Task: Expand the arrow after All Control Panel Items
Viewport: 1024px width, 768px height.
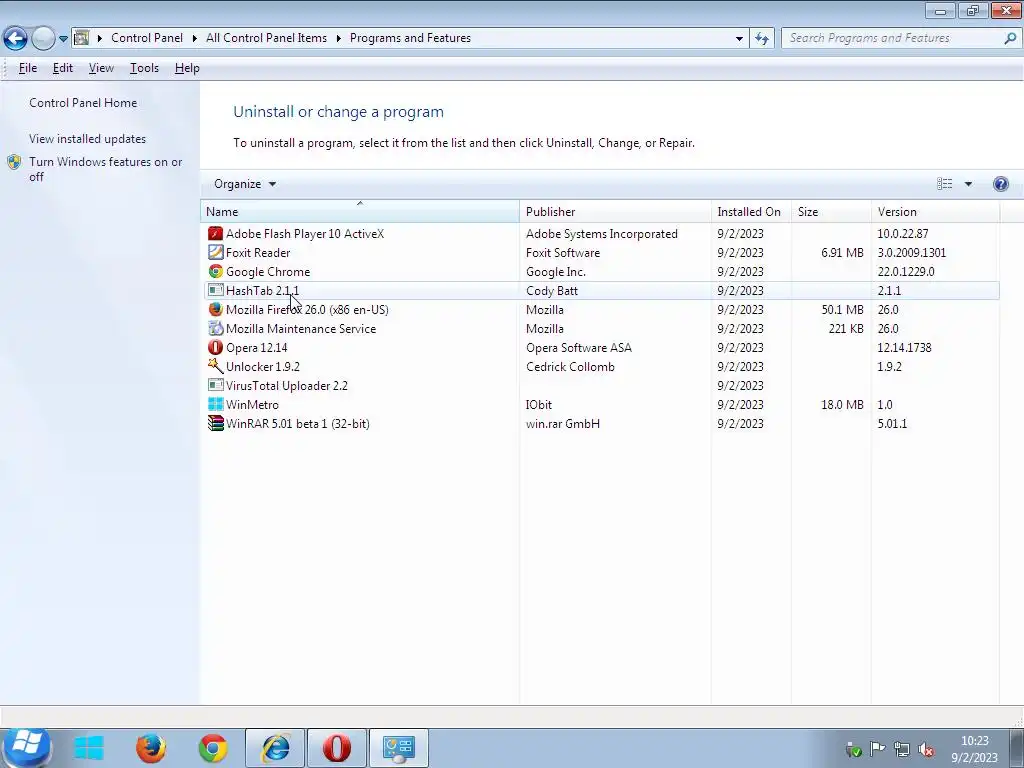Action: pyautogui.click(x=338, y=38)
